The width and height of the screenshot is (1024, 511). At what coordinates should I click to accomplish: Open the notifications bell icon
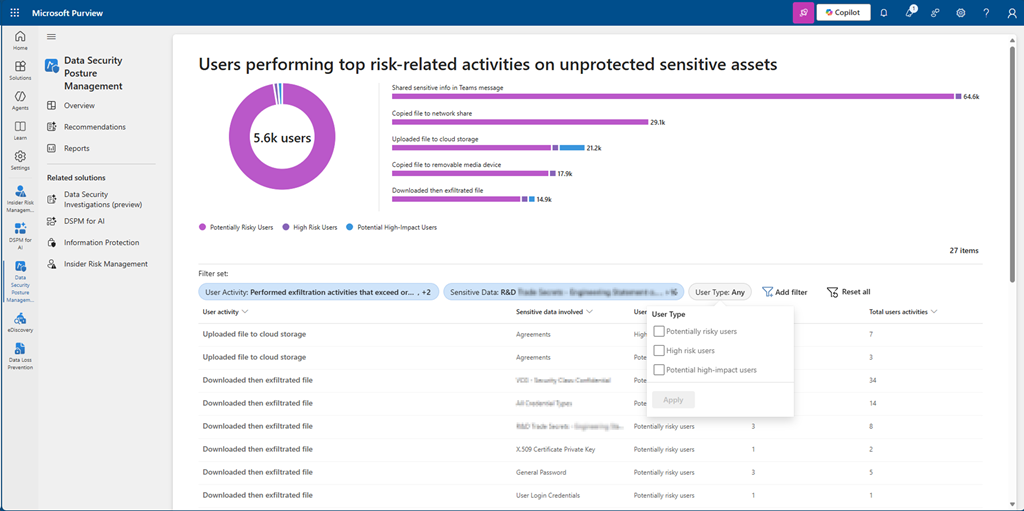(x=883, y=13)
